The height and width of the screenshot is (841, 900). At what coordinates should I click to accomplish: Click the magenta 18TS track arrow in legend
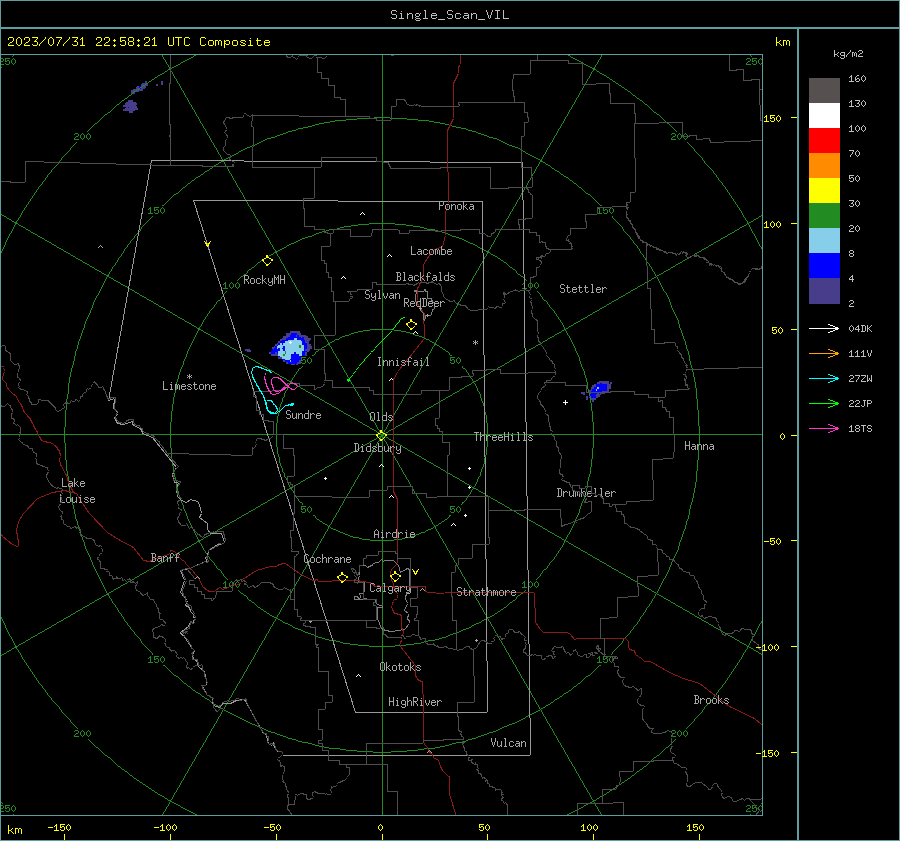(824, 429)
